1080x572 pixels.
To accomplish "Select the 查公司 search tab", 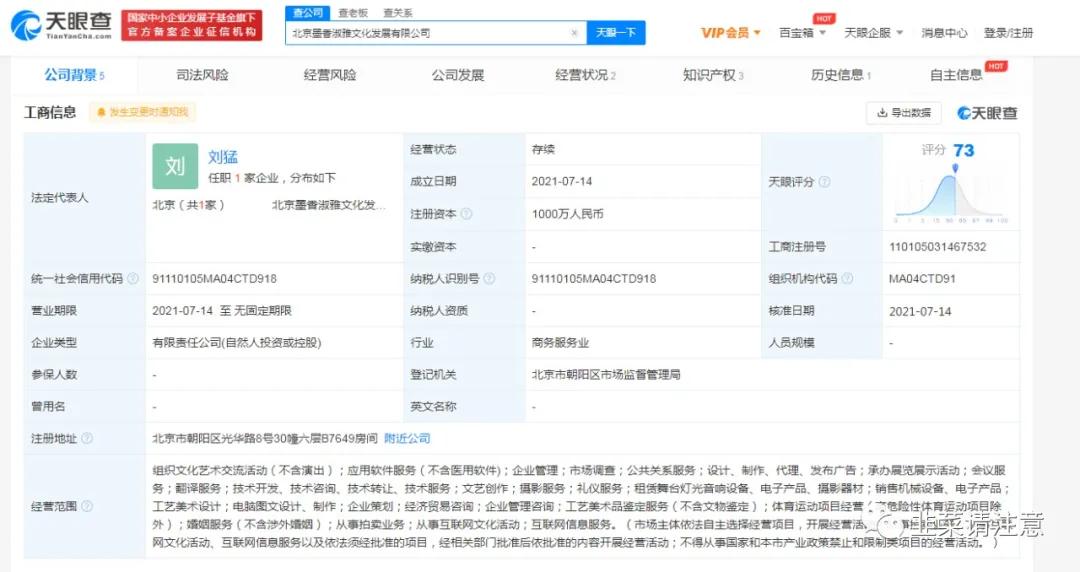I will click(307, 12).
